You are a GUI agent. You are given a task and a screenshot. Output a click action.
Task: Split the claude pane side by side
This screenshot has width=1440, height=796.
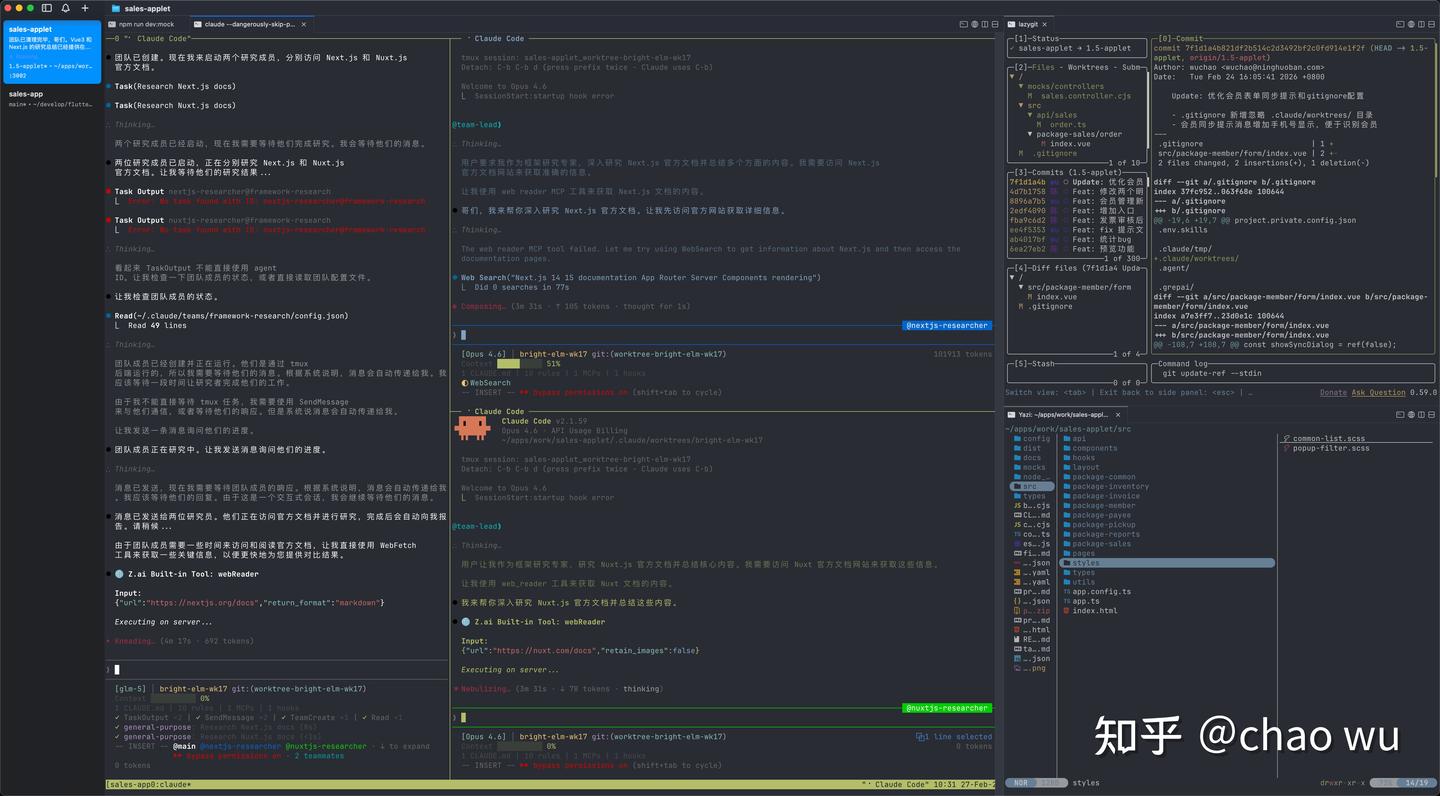pyautogui.click(x=985, y=24)
